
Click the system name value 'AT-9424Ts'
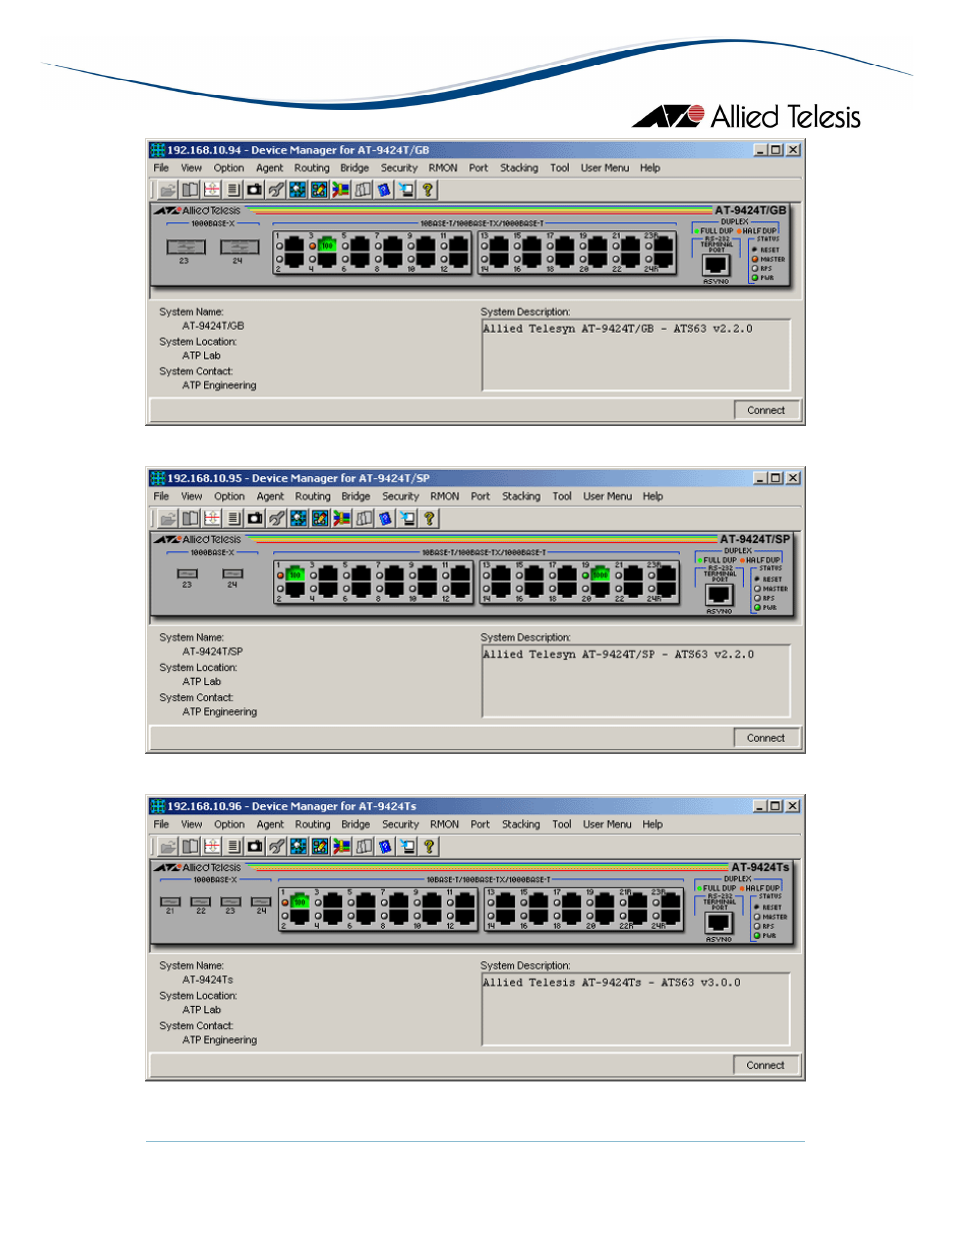[x=207, y=980]
